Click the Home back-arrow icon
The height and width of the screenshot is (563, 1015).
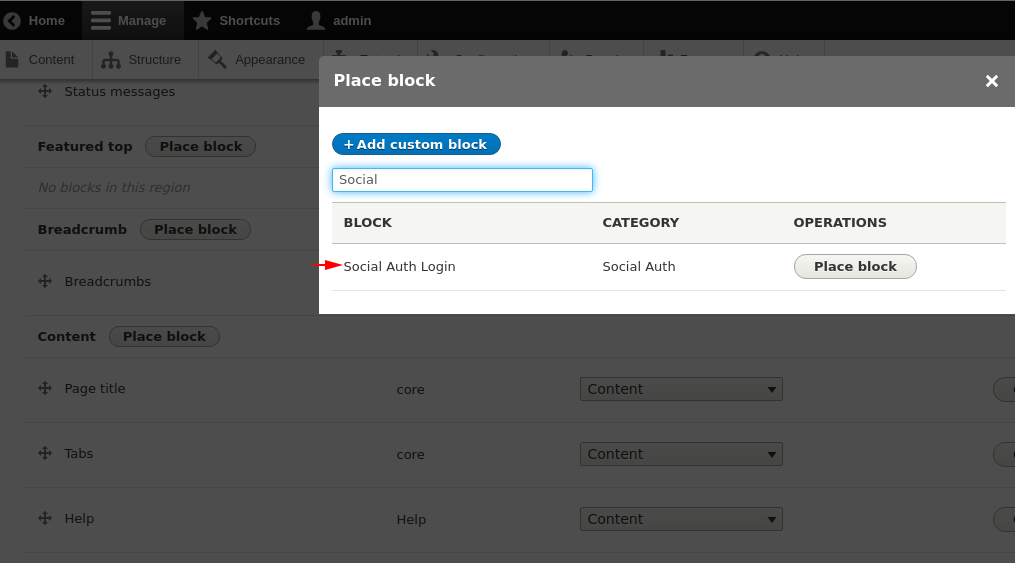(12, 21)
